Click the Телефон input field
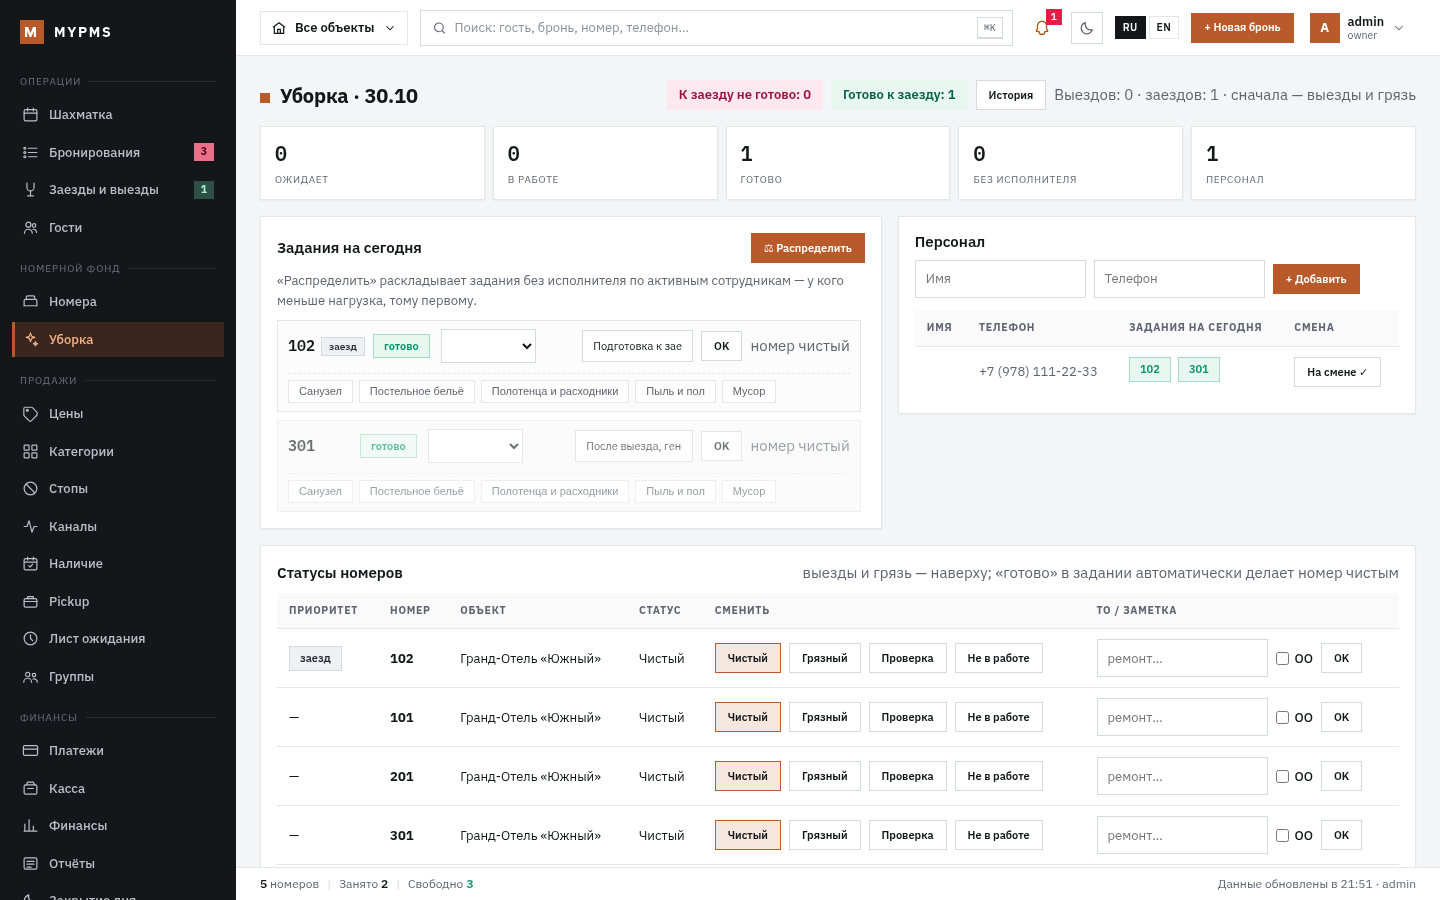Screen dimensions: 1440x900 [1179, 279]
